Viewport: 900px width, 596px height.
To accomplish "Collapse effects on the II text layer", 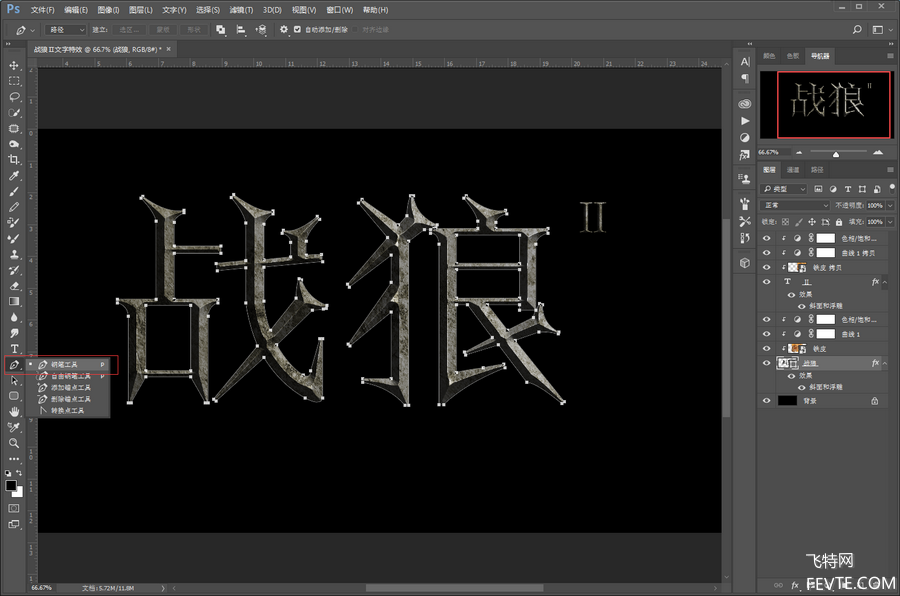I will click(x=885, y=282).
